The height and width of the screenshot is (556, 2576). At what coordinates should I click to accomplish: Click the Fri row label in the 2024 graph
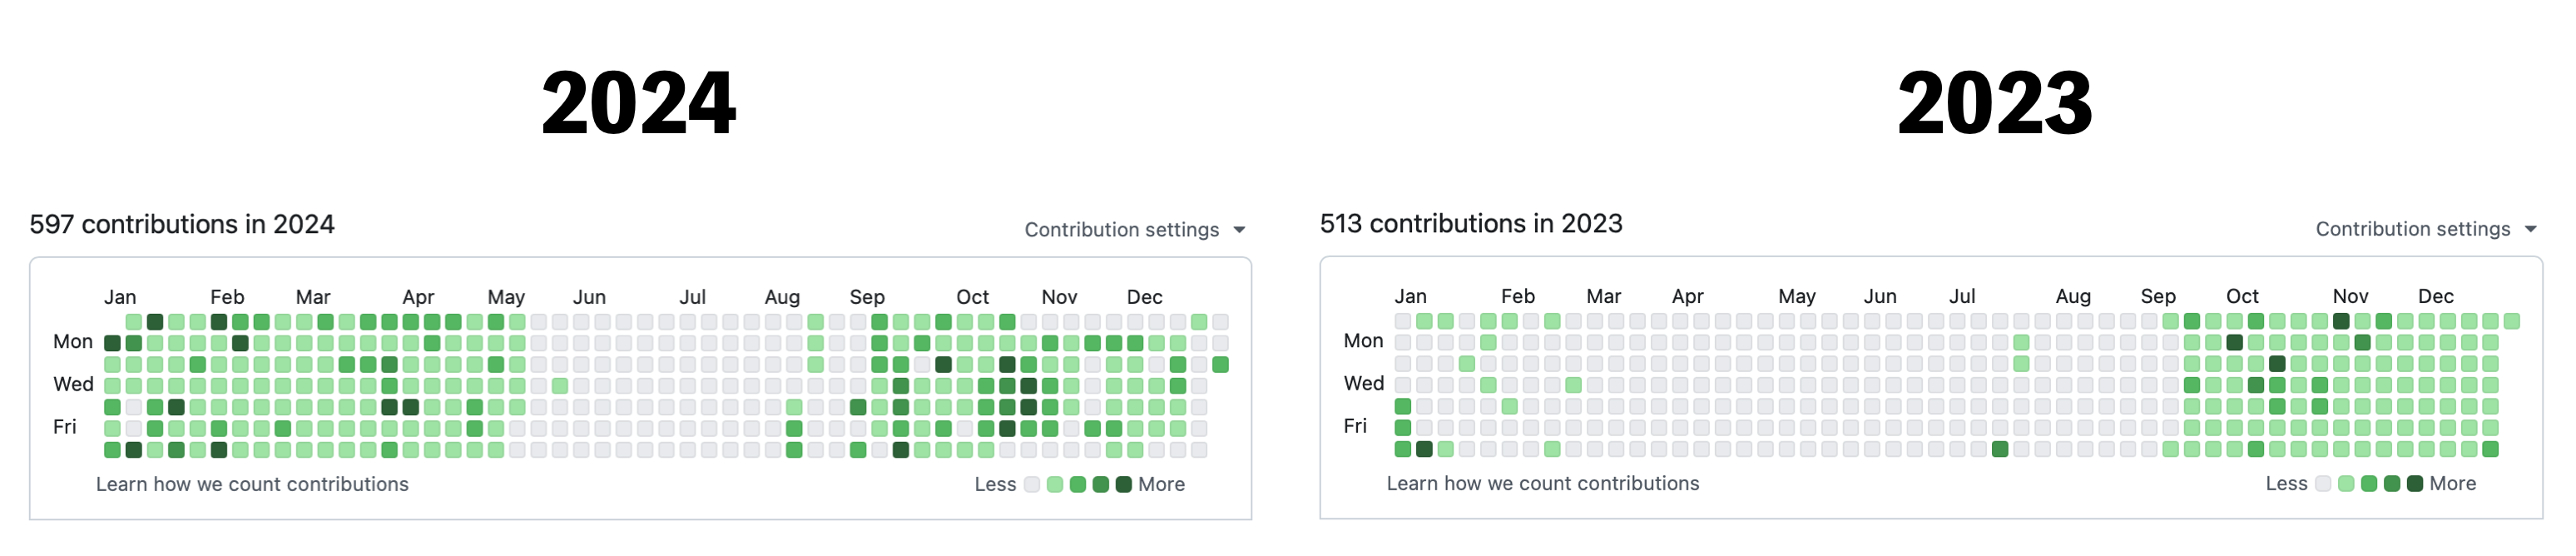pyautogui.click(x=65, y=427)
